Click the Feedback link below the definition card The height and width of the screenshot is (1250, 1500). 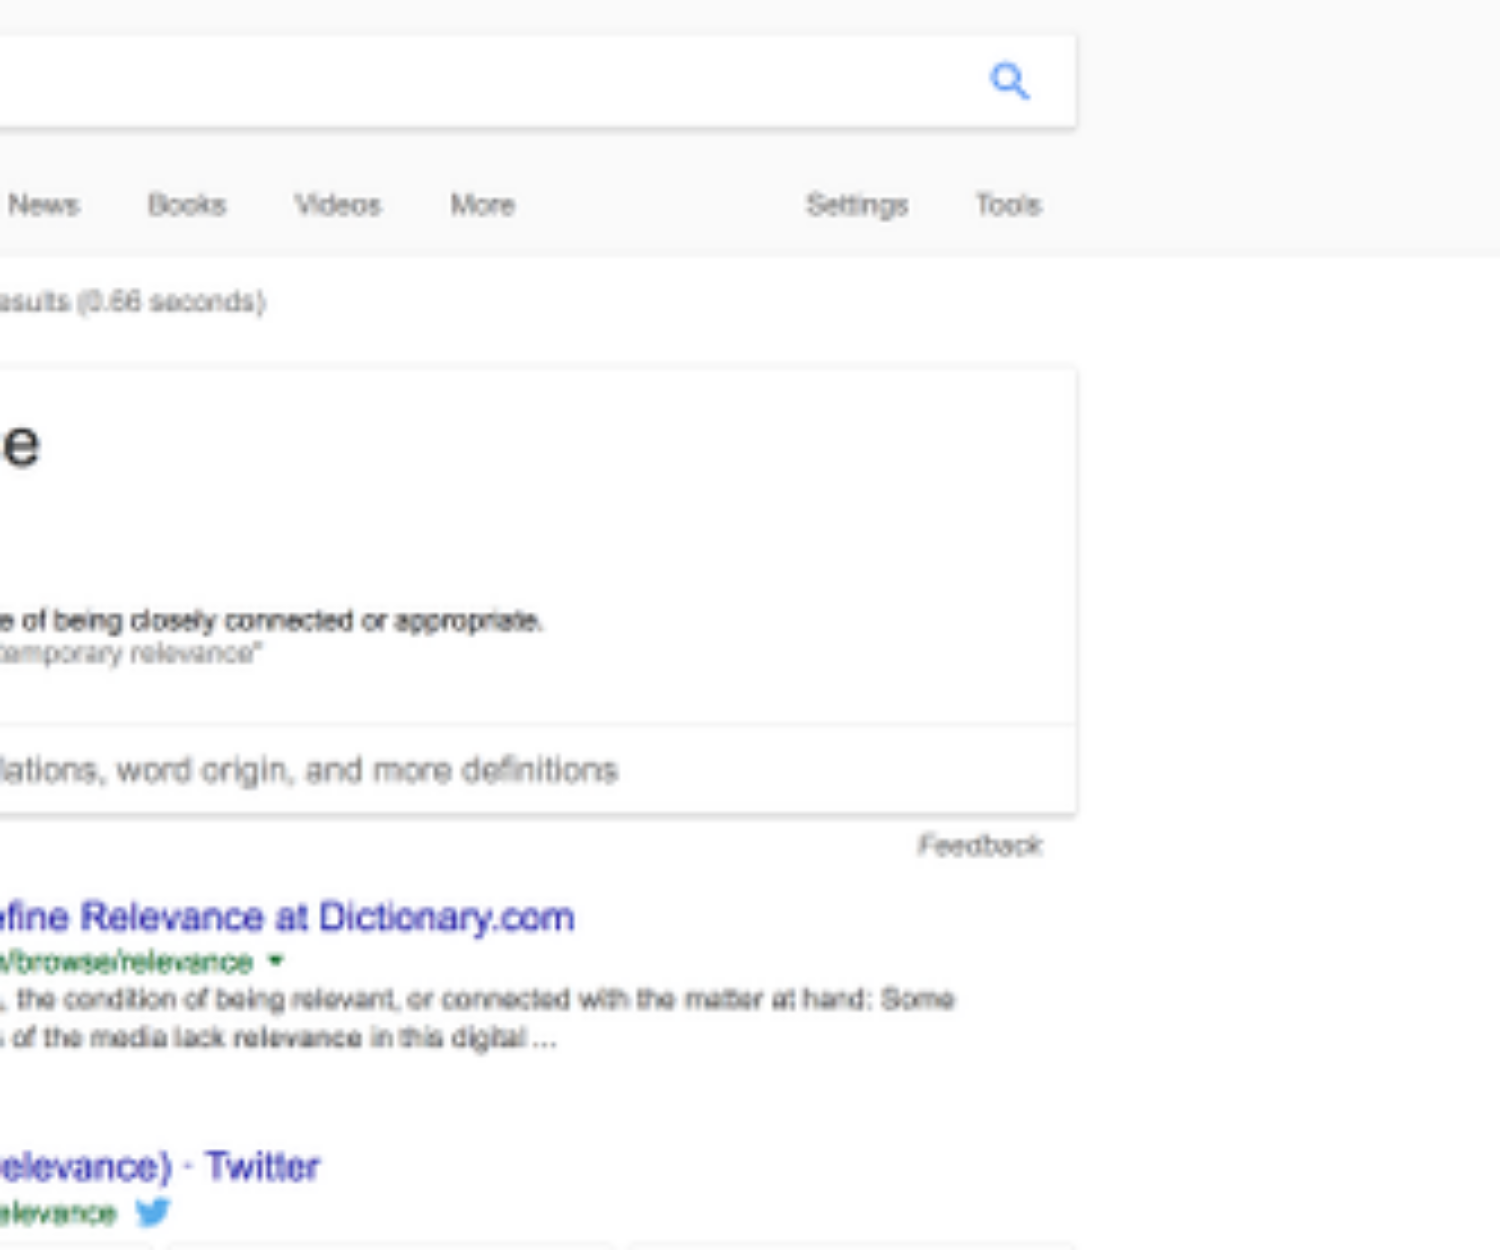[980, 846]
